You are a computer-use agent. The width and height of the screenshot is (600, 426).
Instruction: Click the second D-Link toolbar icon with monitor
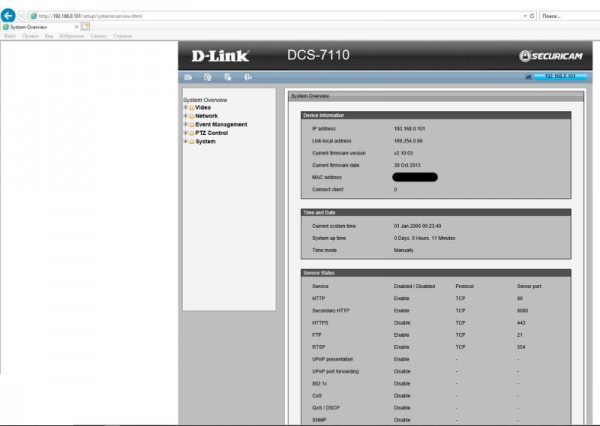pos(208,77)
